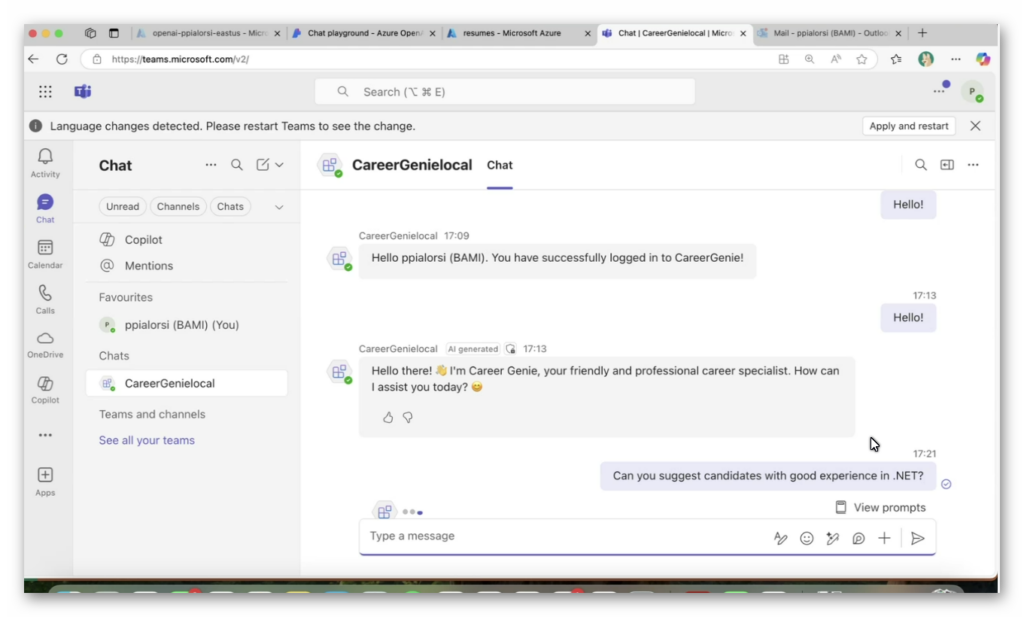Open the emoji picker in compose box
1024x617 pixels.
pyautogui.click(x=807, y=538)
